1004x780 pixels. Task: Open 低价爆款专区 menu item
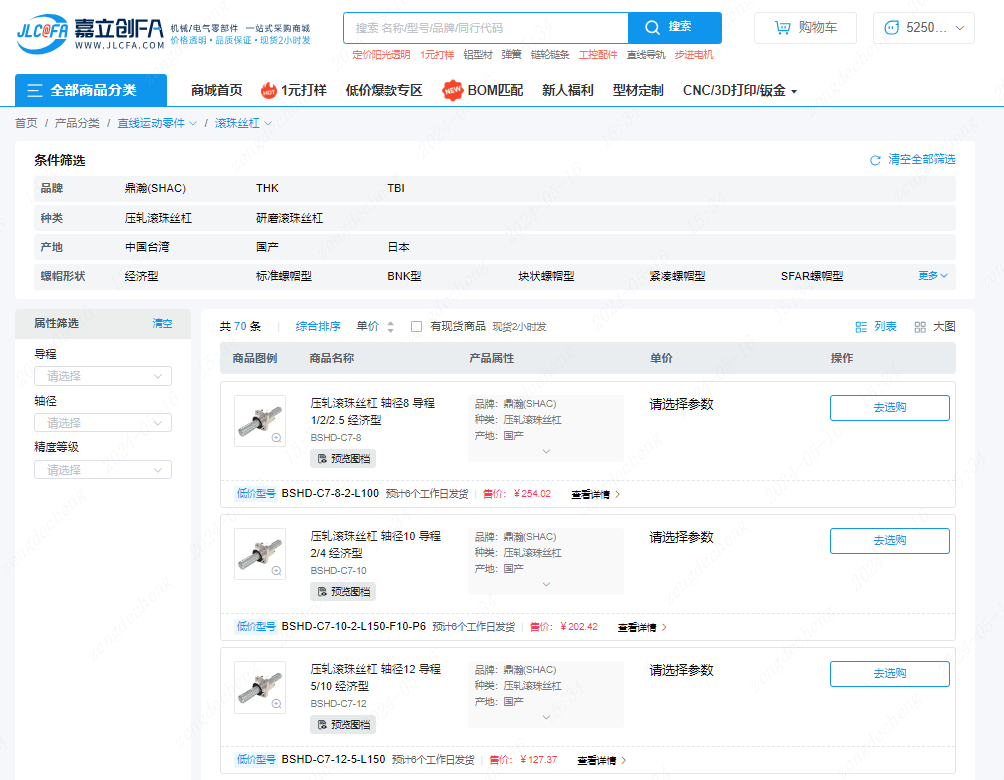384,90
